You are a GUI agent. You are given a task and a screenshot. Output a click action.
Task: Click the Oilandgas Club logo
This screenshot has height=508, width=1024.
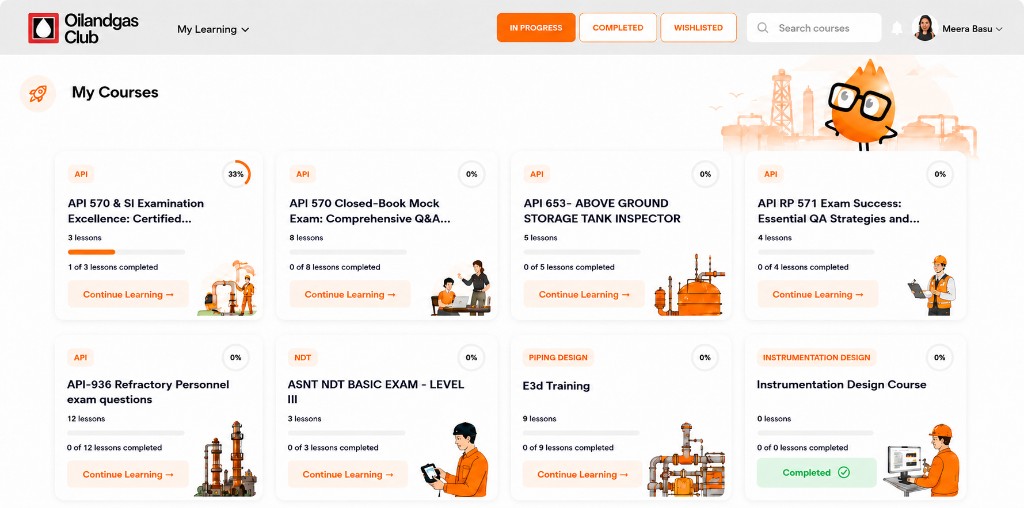point(83,28)
